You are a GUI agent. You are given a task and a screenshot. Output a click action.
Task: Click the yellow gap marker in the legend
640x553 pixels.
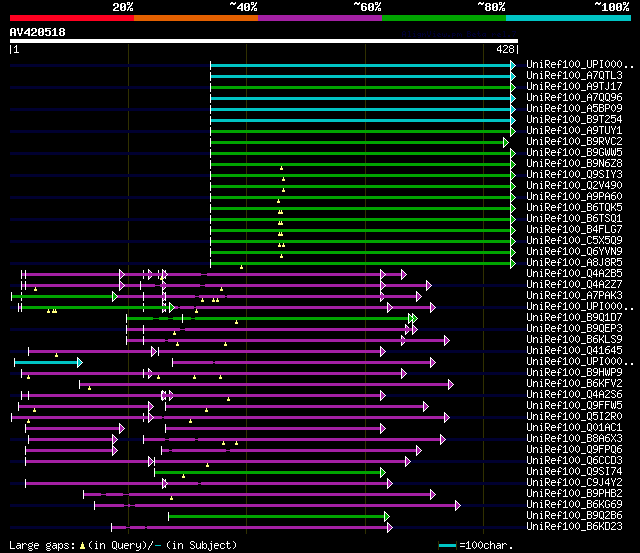click(82, 546)
